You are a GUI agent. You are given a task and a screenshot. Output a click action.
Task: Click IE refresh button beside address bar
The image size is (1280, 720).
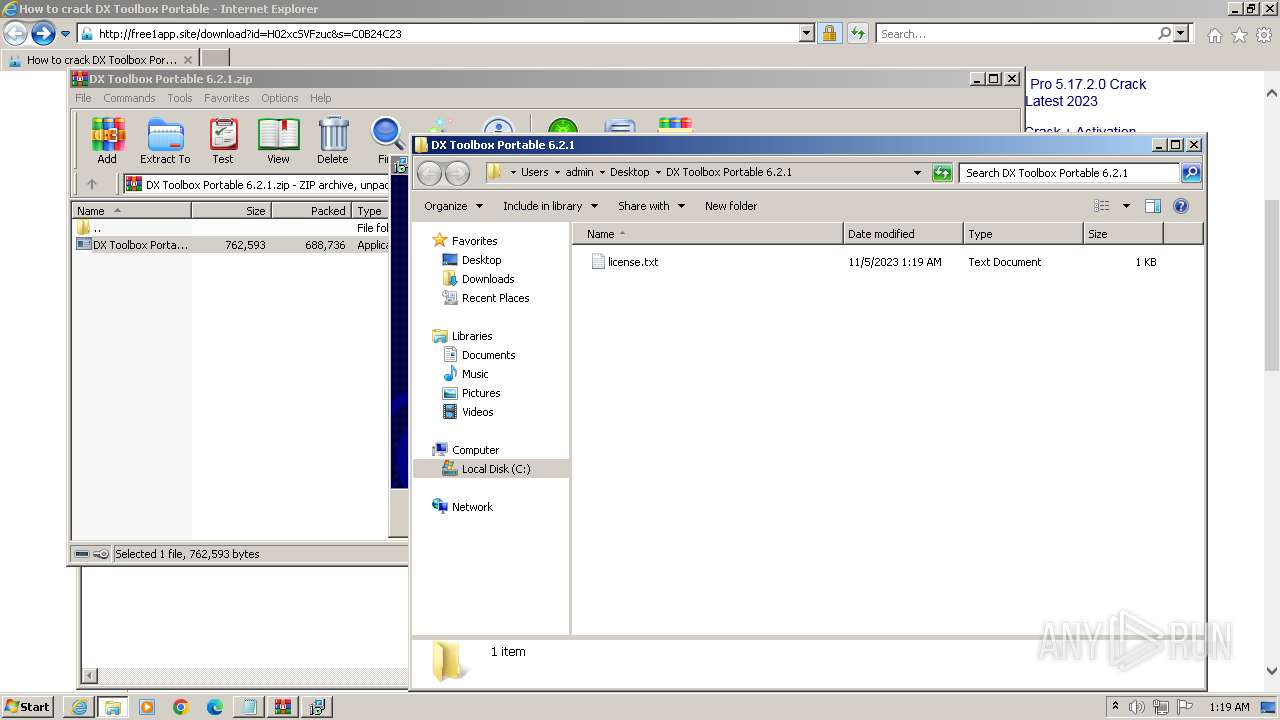coord(857,33)
